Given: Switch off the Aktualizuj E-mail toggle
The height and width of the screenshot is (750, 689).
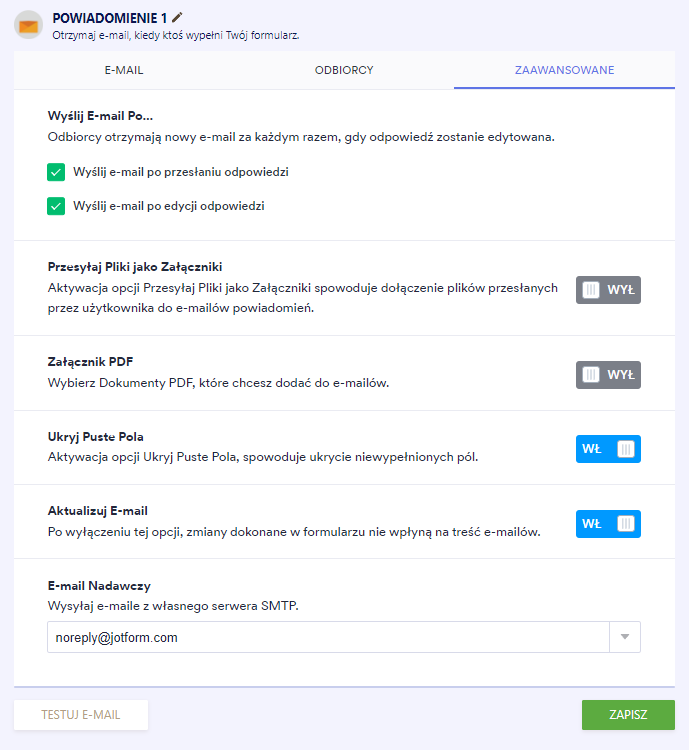Looking at the screenshot, I should [608, 523].
